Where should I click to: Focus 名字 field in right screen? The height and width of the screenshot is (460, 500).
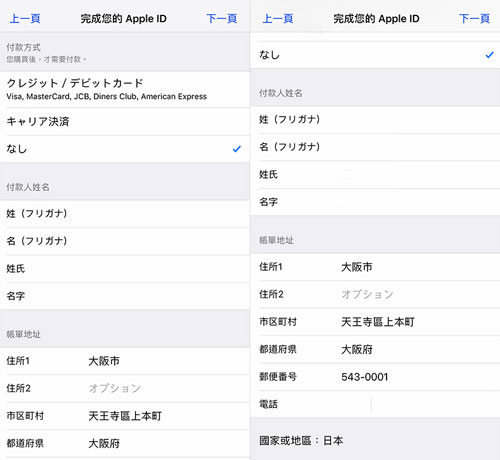375,202
